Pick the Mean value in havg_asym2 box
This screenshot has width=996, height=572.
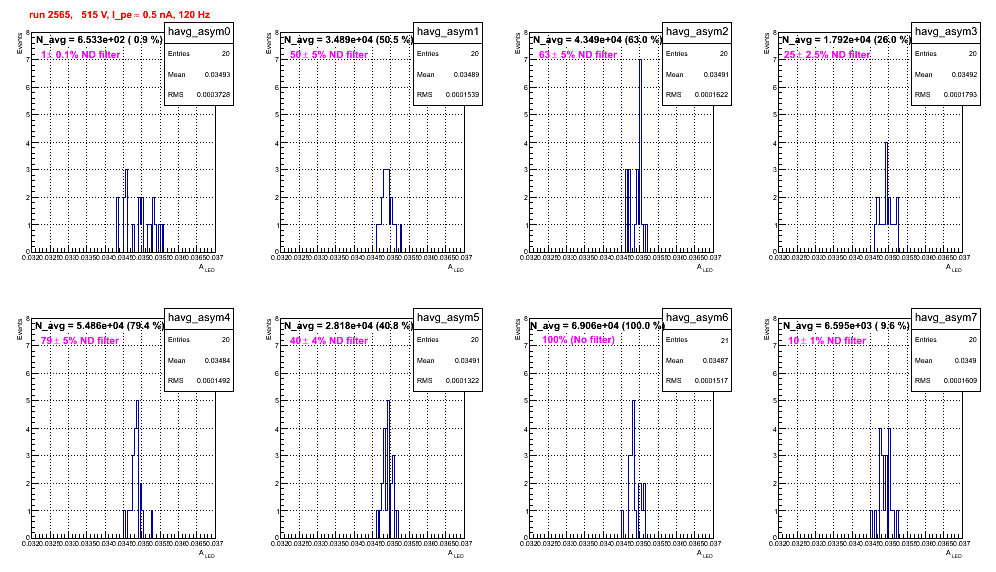point(715,74)
